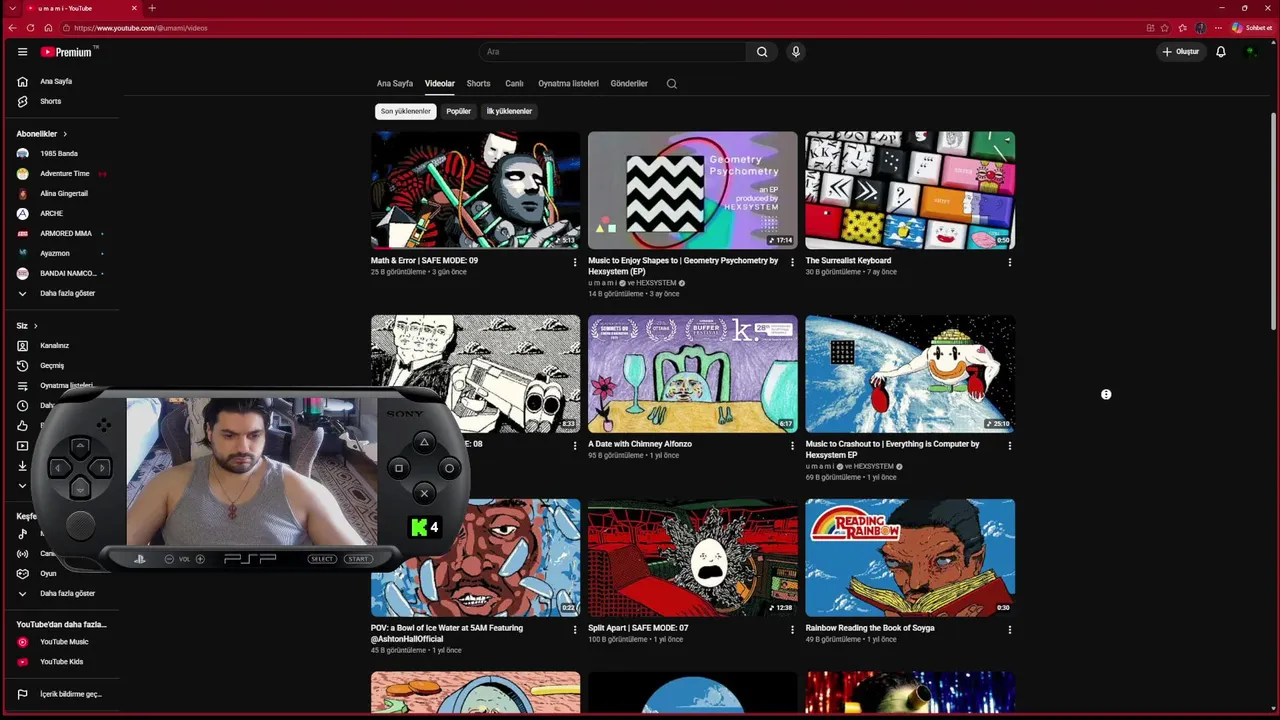Click the page vertical scrollbar

[1273, 220]
